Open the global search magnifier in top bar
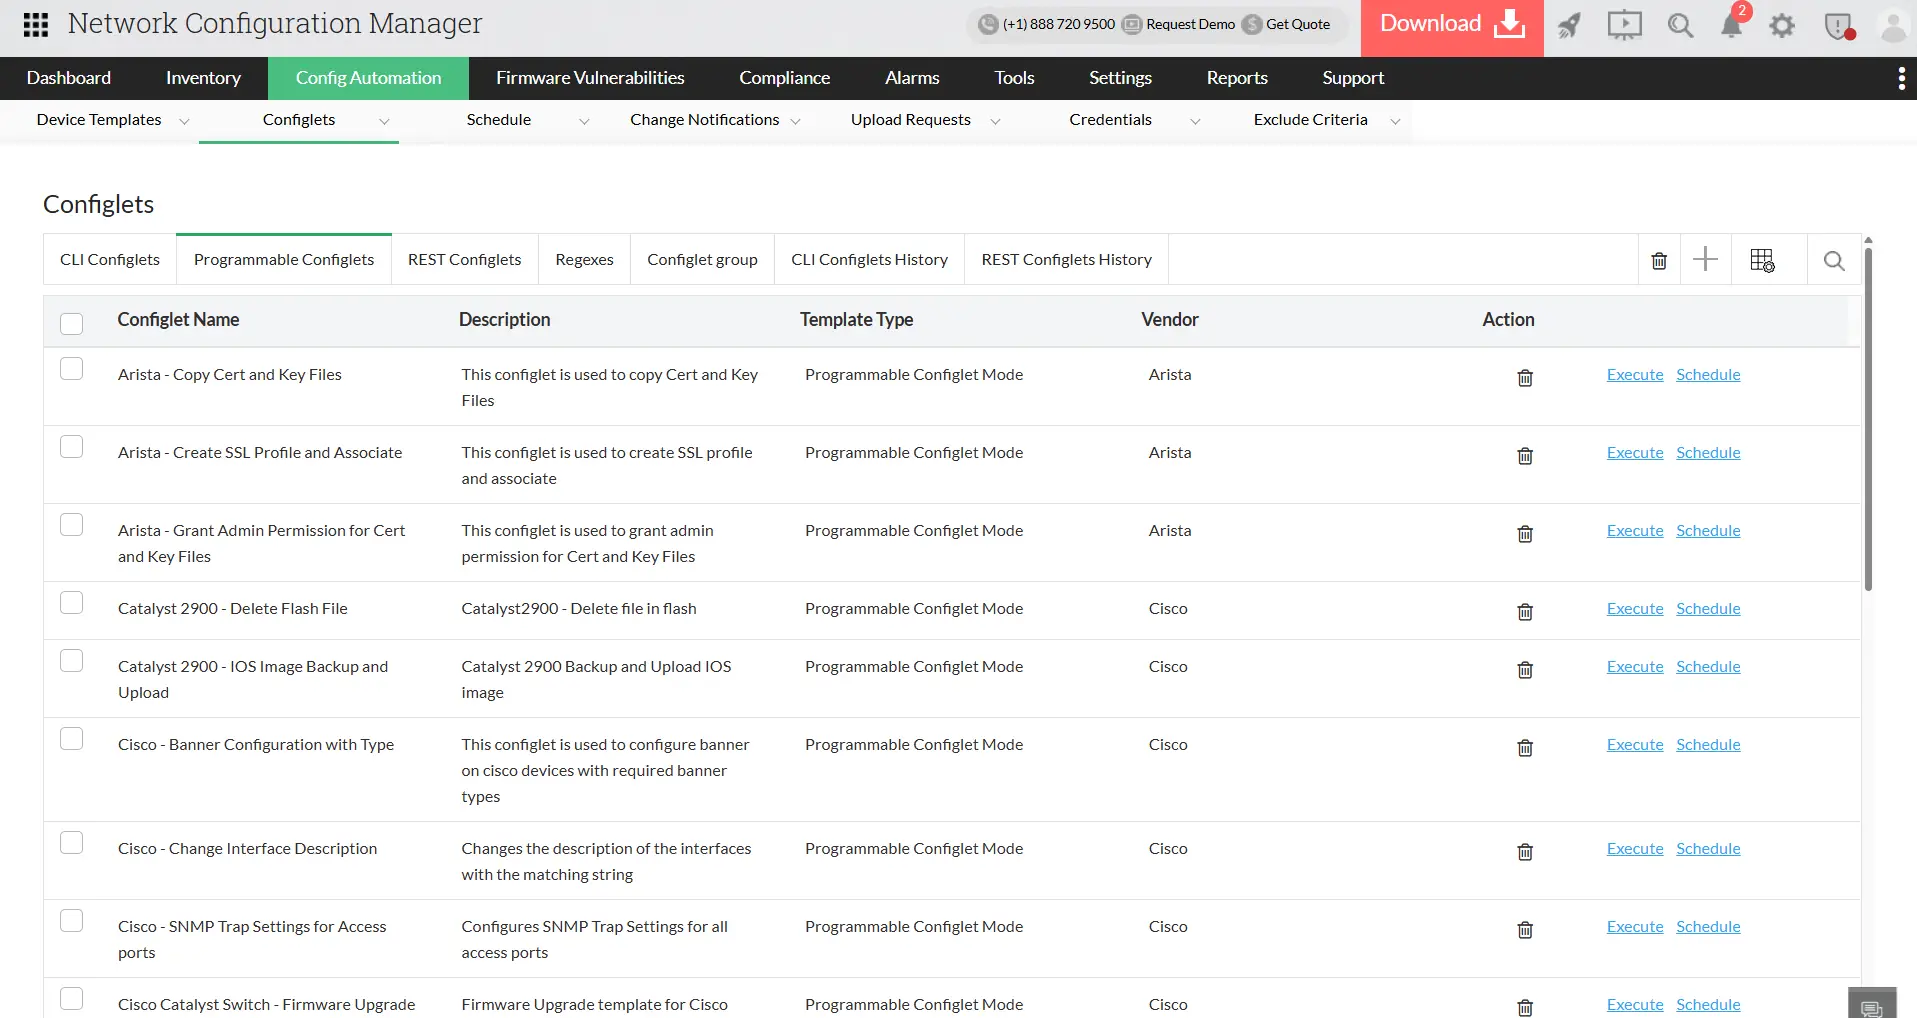The height and width of the screenshot is (1018, 1917). [1680, 26]
